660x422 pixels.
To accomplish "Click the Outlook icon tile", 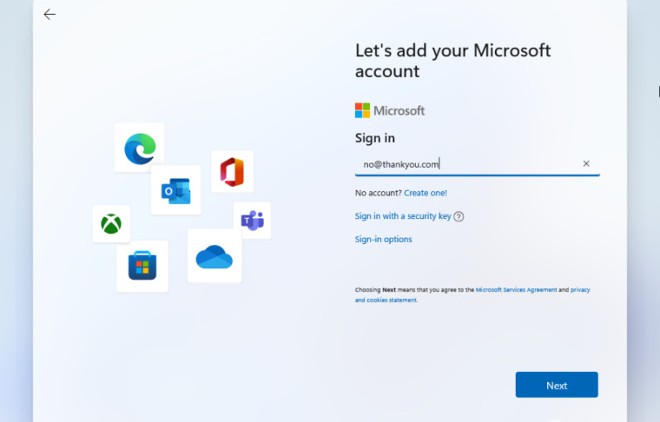I will (x=176, y=190).
